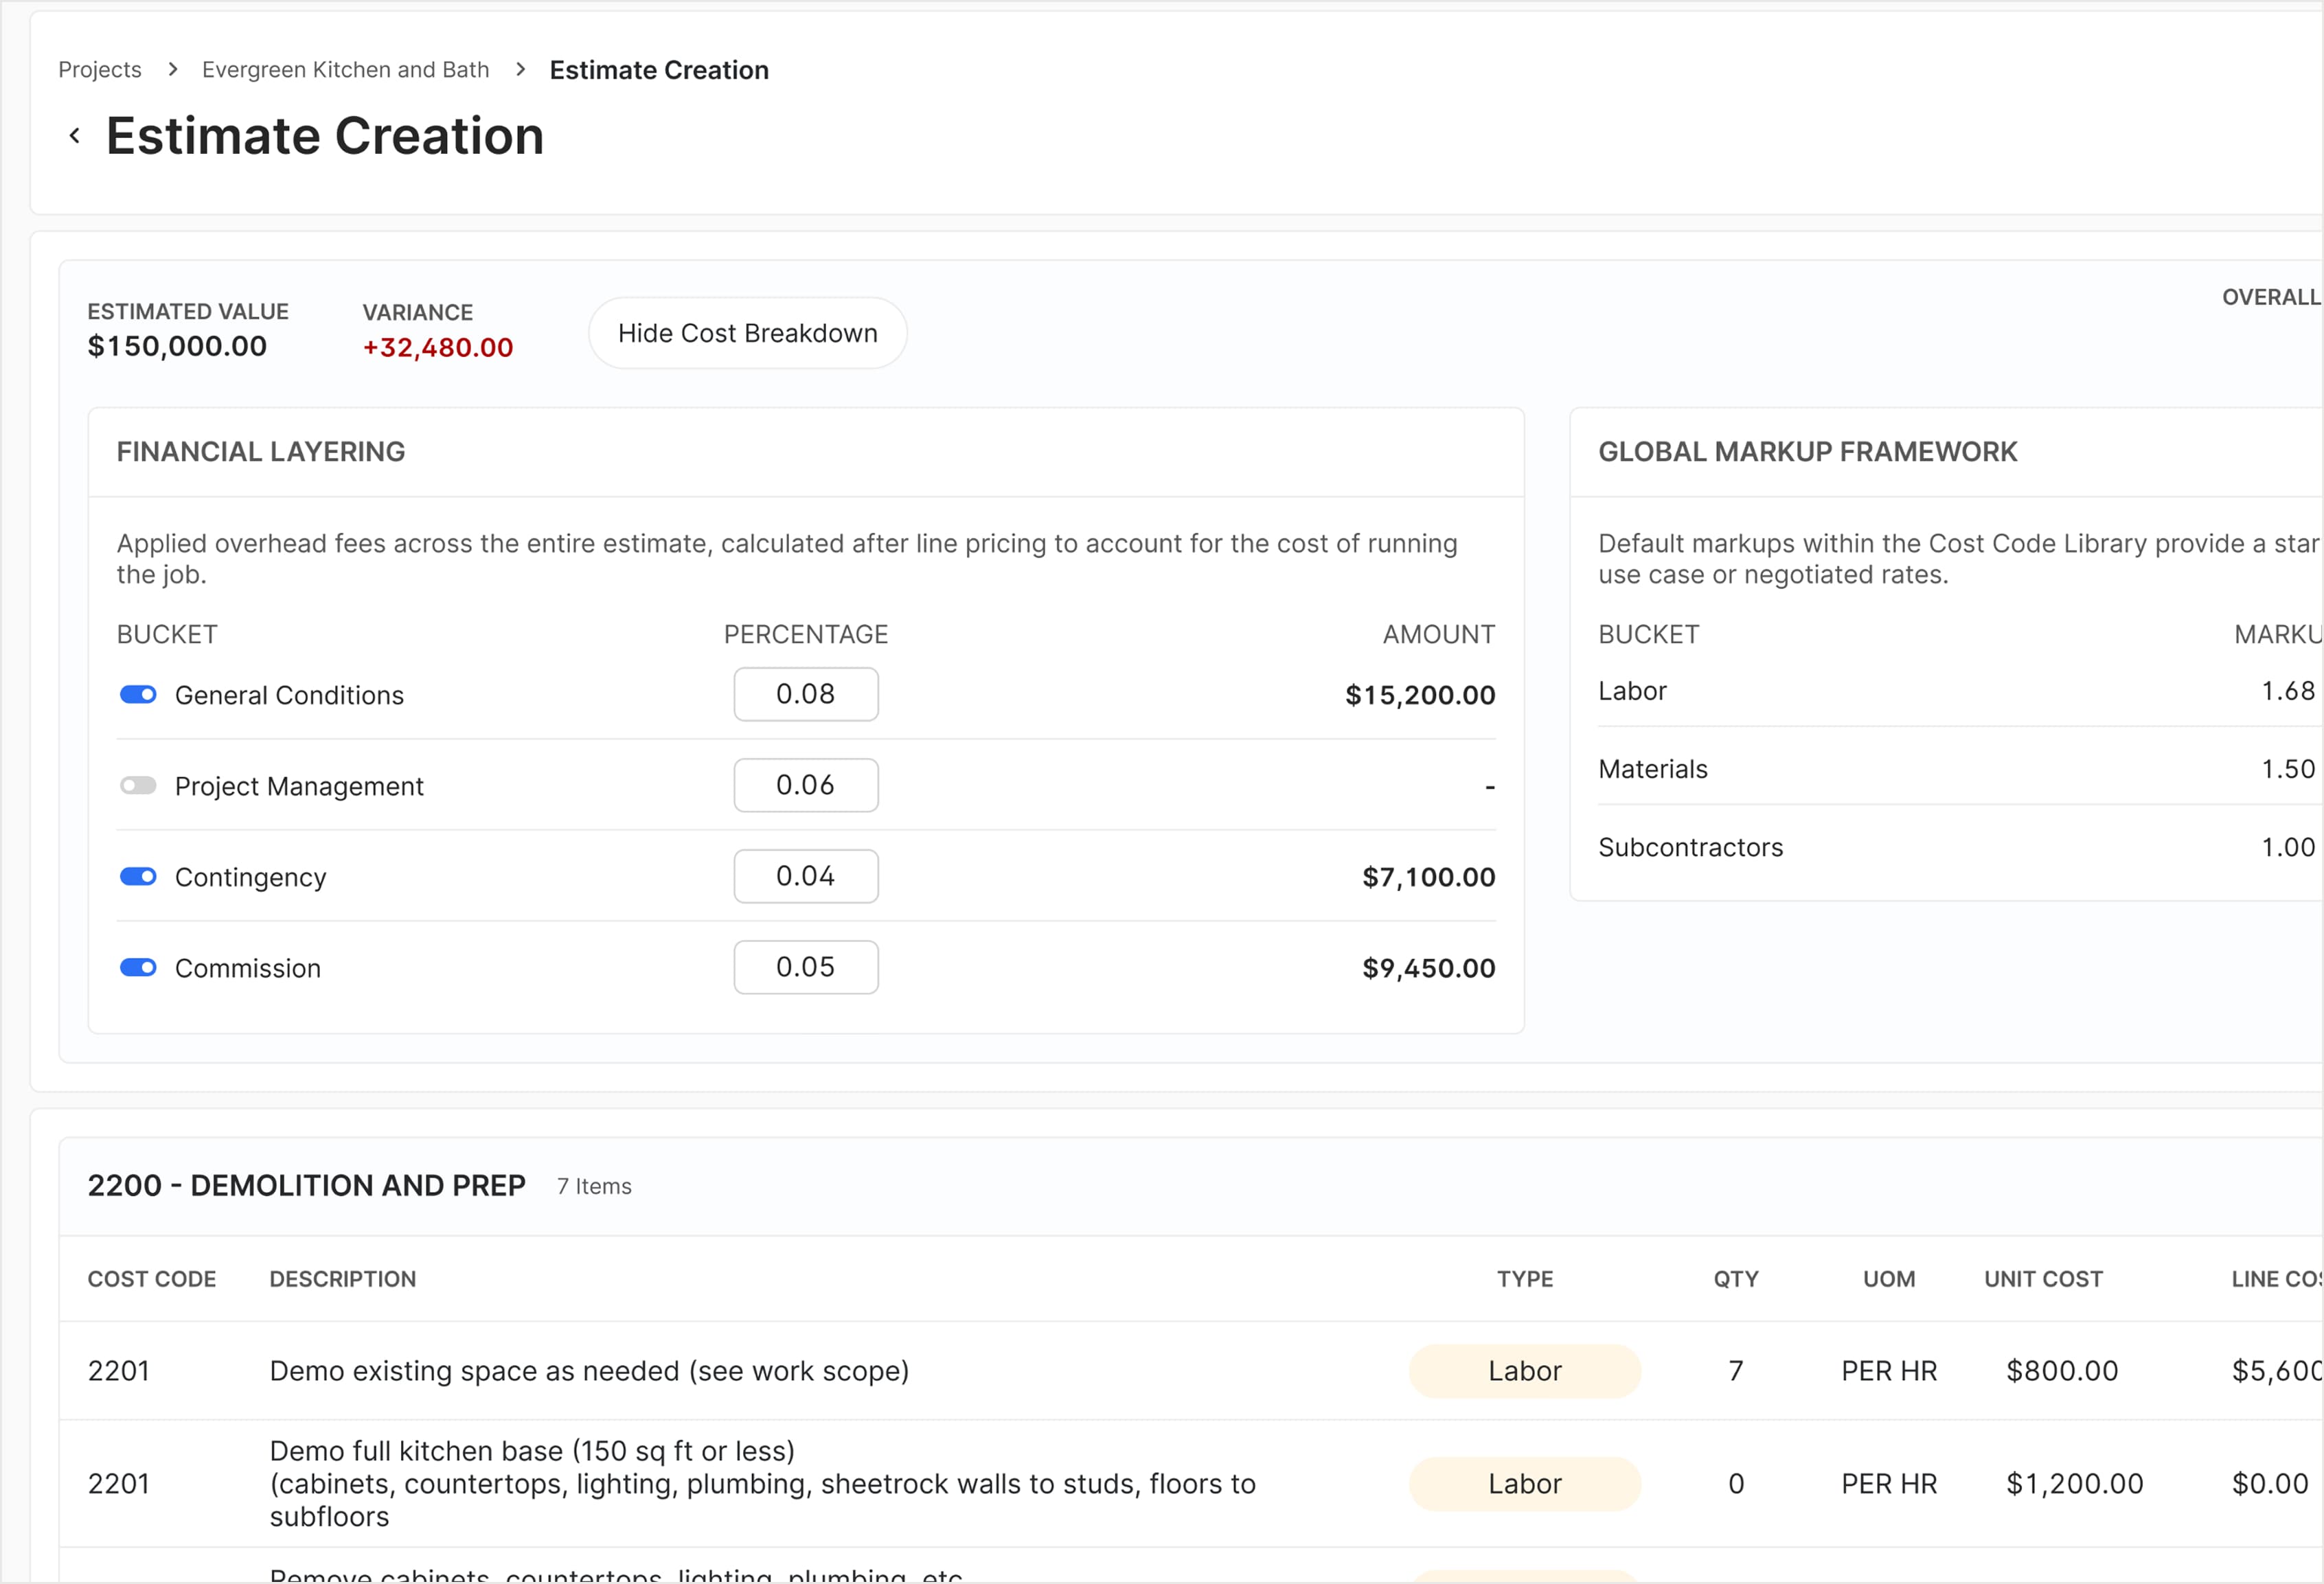The height and width of the screenshot is (1584, 2324).
Task: Click quantity 7 on Demo existing space row
Action: pos(1736,1371)
